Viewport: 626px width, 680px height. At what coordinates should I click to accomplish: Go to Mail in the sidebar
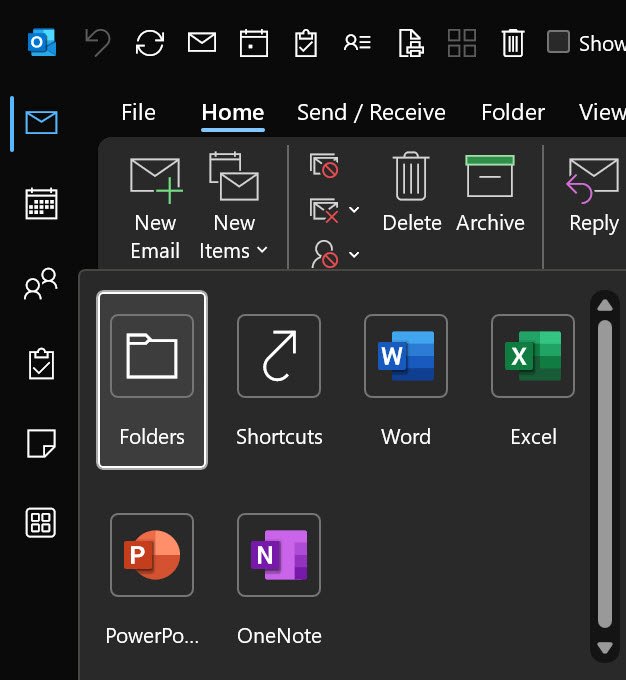(x=41, y=122)
